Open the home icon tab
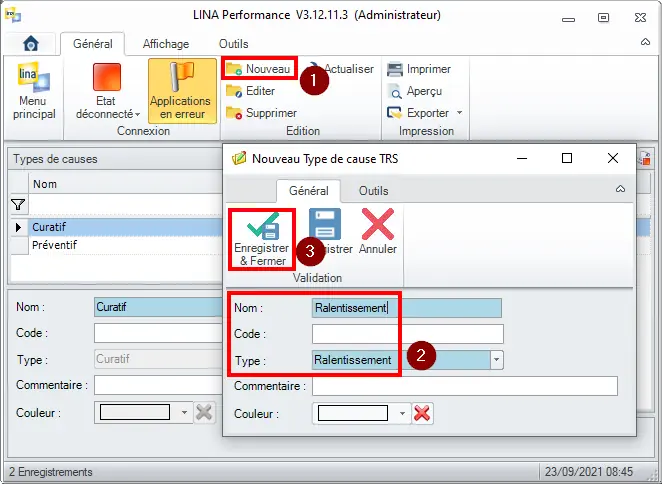Viewport: 662px width, 484px height. pos(30,44)
